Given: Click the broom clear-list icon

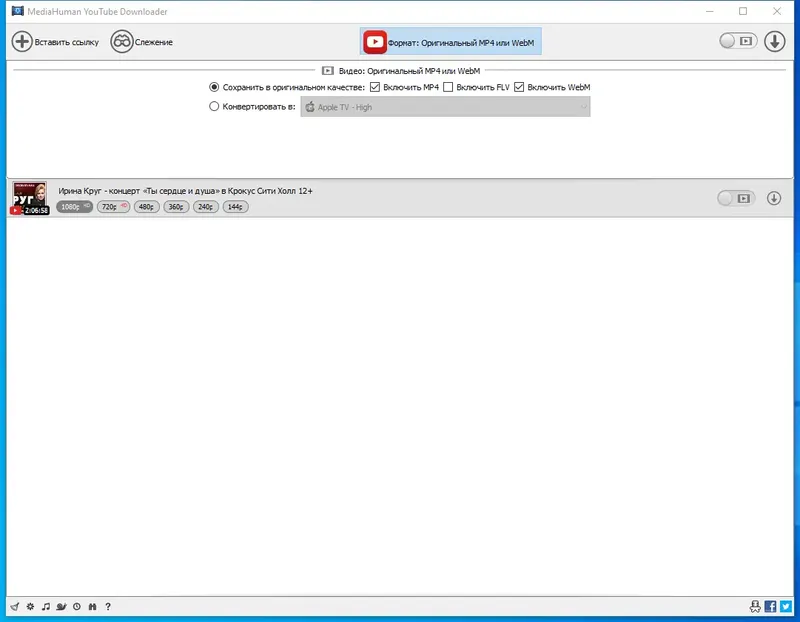Looking at the screenshot, I should tap(15, 606).
